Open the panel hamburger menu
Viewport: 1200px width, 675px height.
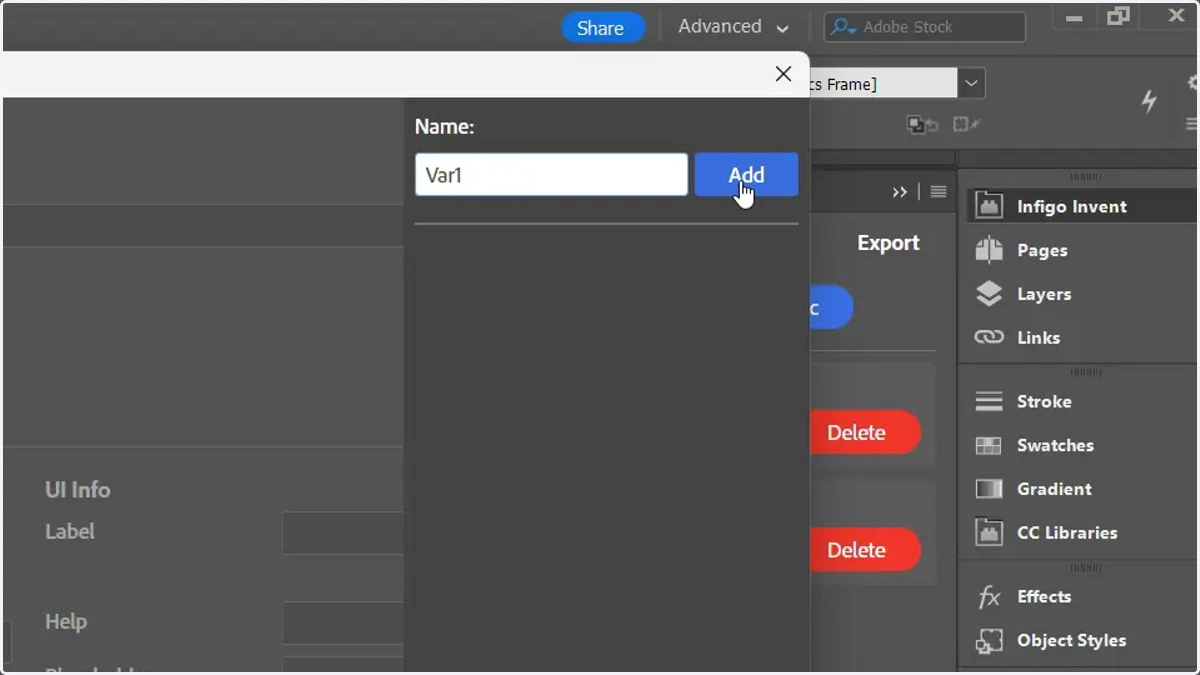pos(938,192)
